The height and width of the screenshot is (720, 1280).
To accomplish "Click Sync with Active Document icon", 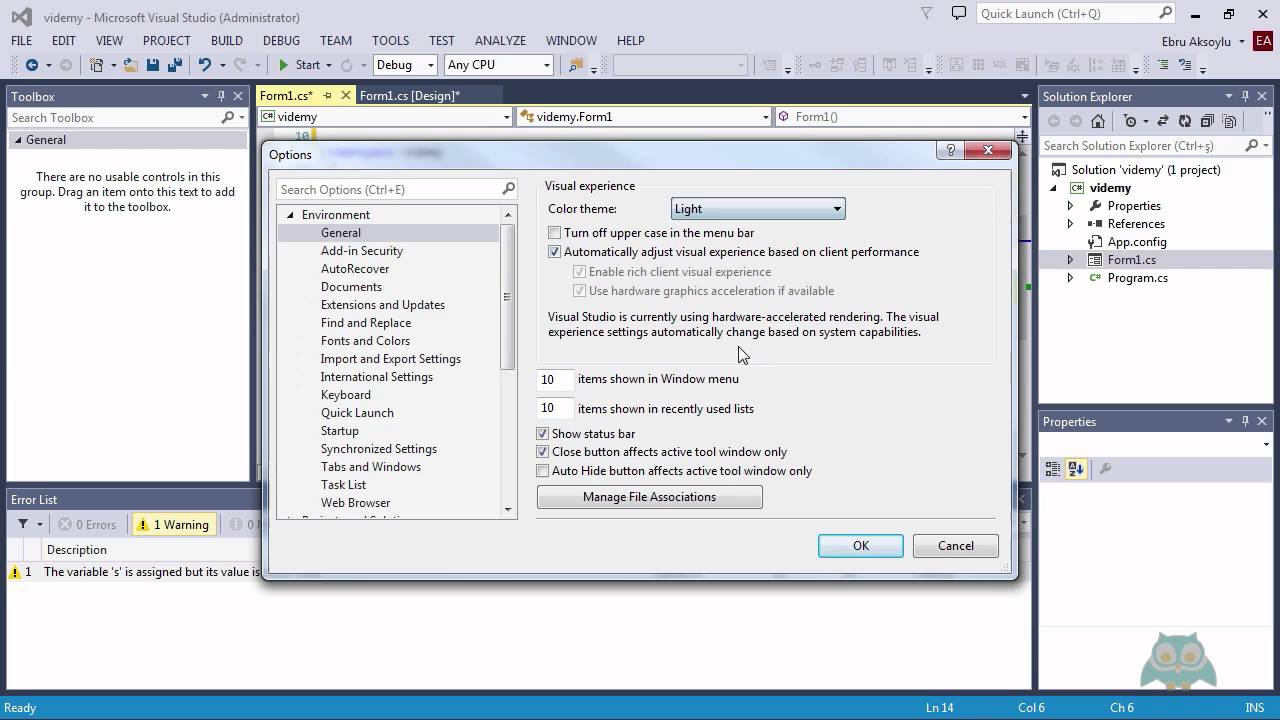I will point(1162,121).
